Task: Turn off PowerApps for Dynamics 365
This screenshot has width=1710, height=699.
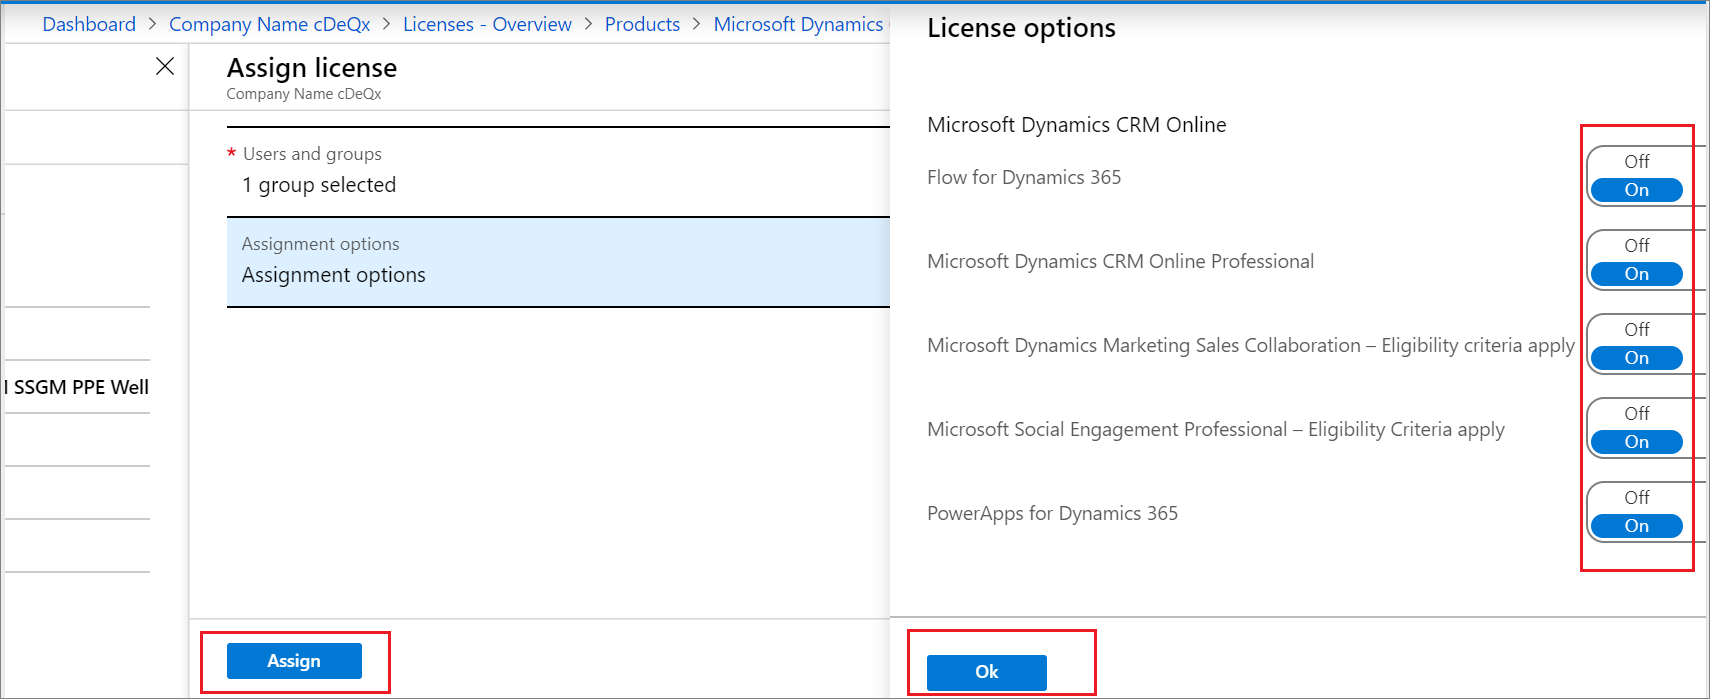Action: click(x=1636, y=498)
